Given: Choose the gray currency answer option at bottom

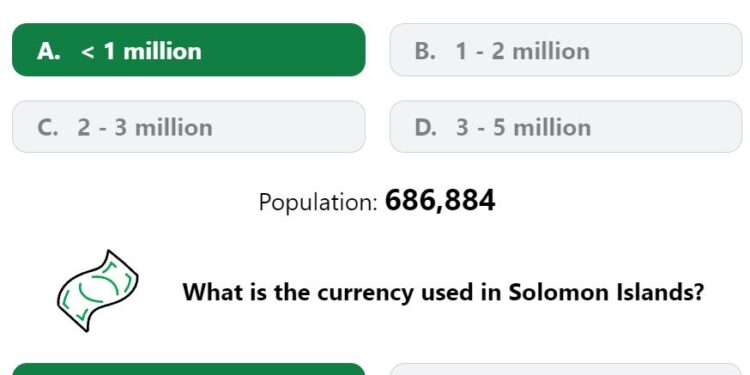Looking at the screenshot, I should pyautogui.click(x=566, y=369).
